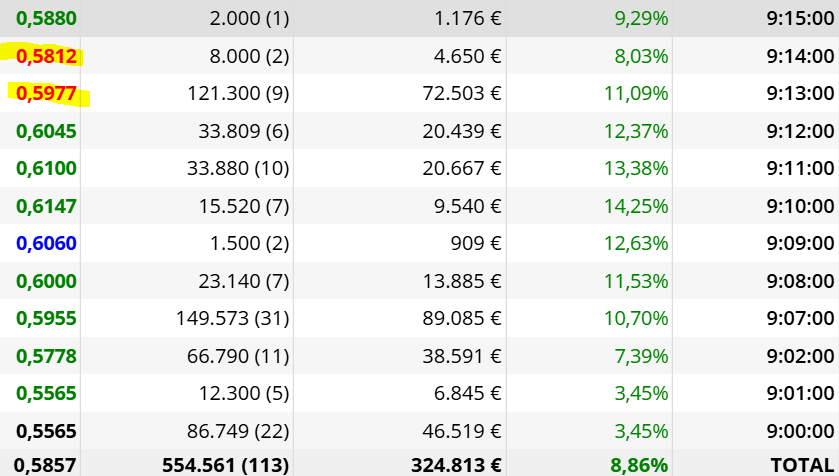The height and width of the screenshot is (476, 839).
Task: Select the amount 89.085 €
Action: (x=462, y=319)
